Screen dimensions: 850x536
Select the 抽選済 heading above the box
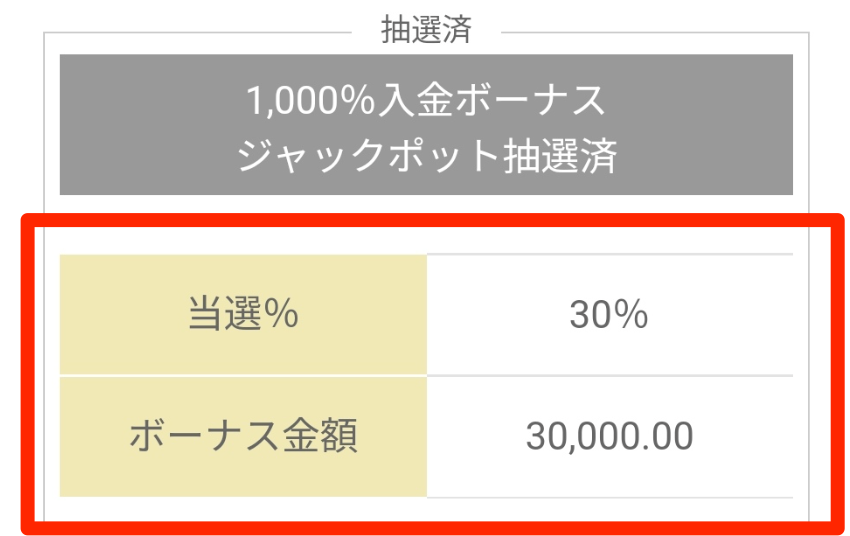[x=426, y=29]
